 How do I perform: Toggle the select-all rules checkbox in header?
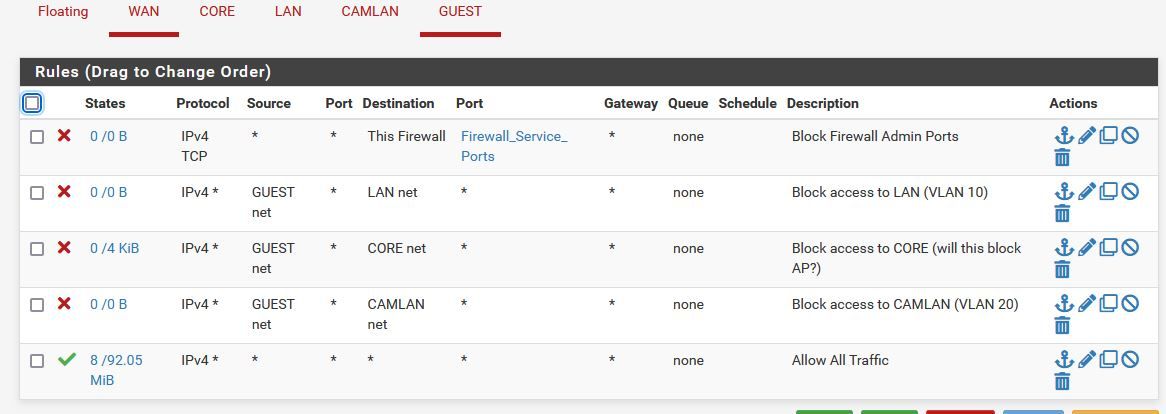(32, 103)
